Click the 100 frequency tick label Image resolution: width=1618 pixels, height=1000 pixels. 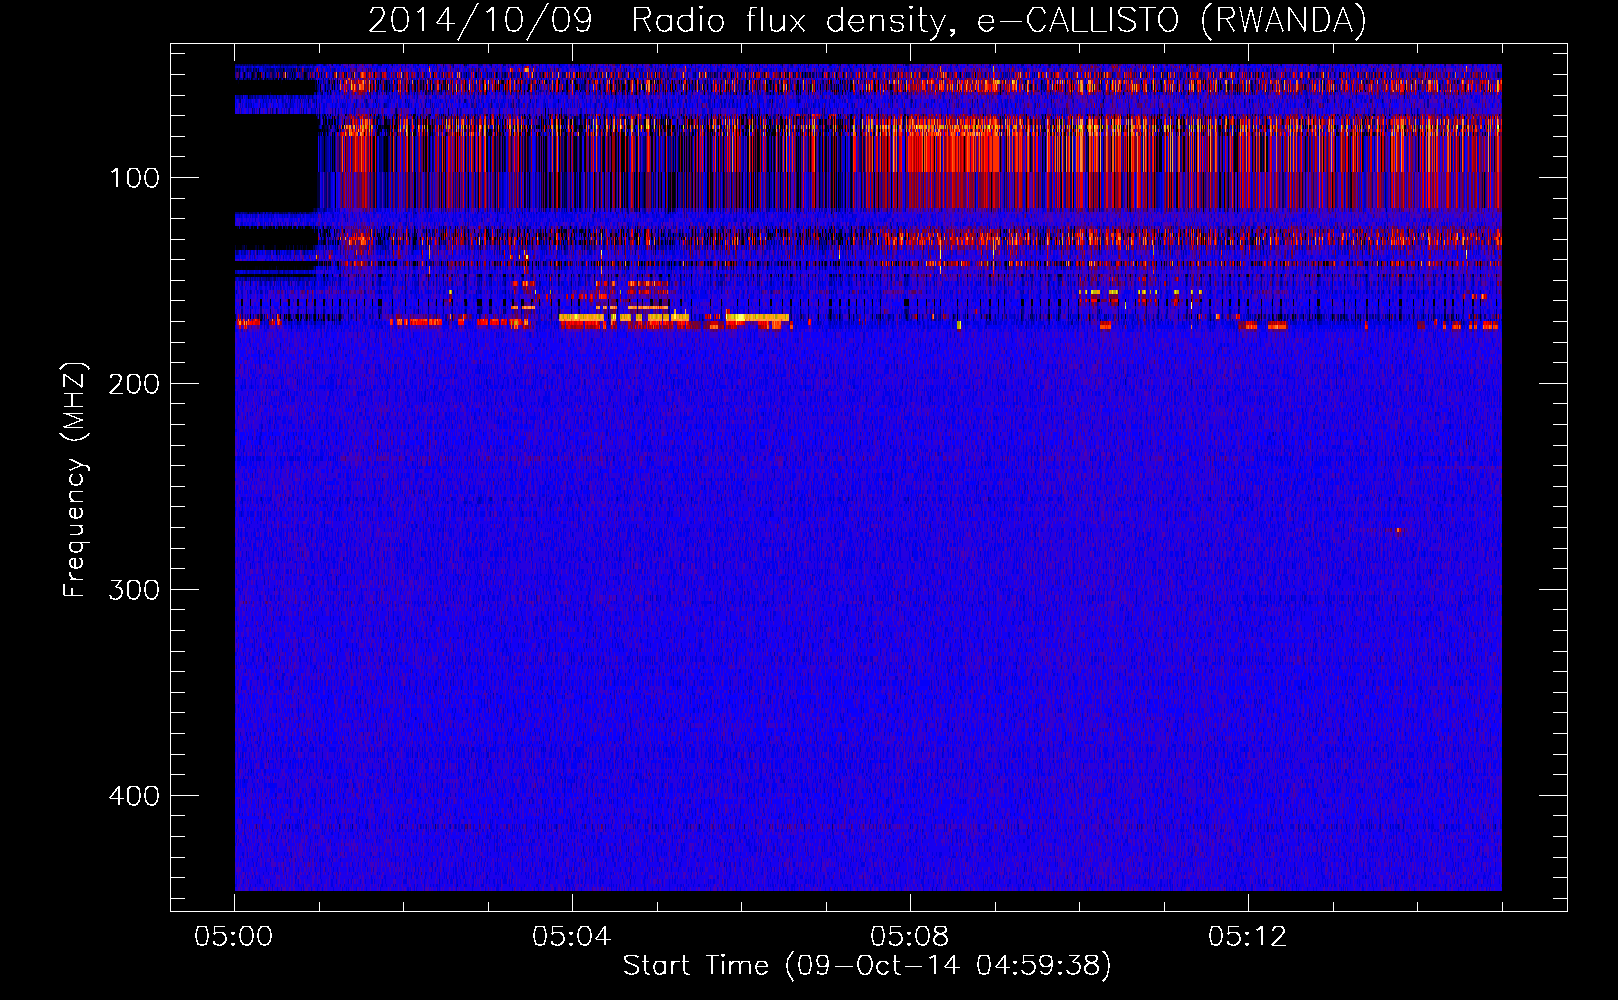135,178
